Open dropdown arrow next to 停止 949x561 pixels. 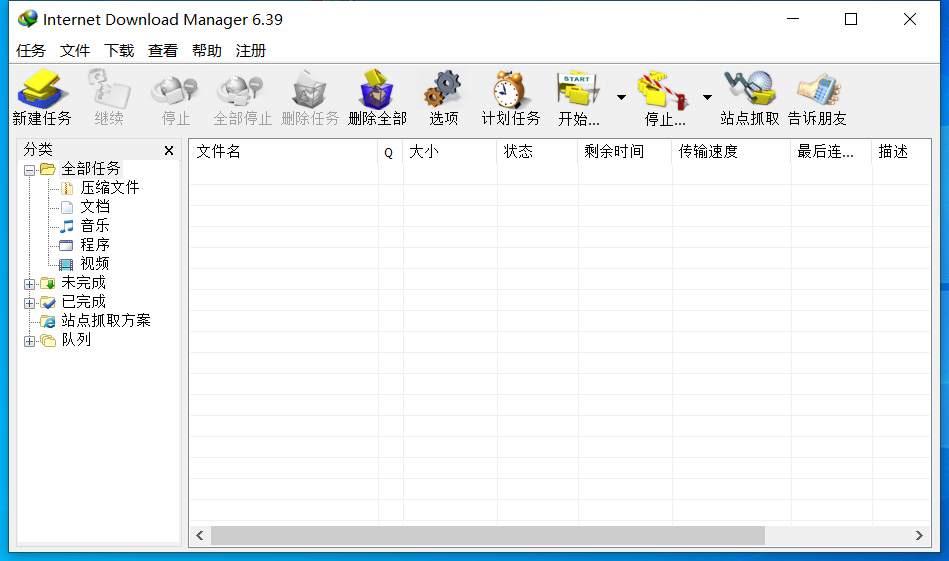click(707, 97)
